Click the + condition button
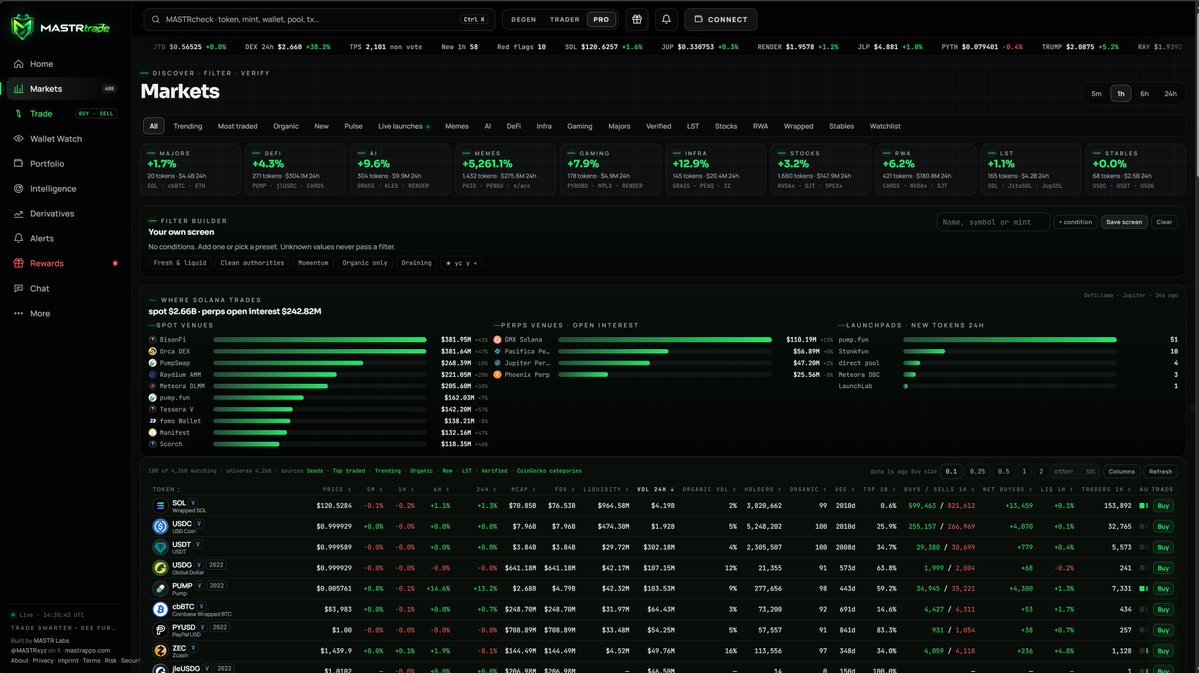The width and height of the screenshot is (1199, 673). pos(1075,222)
